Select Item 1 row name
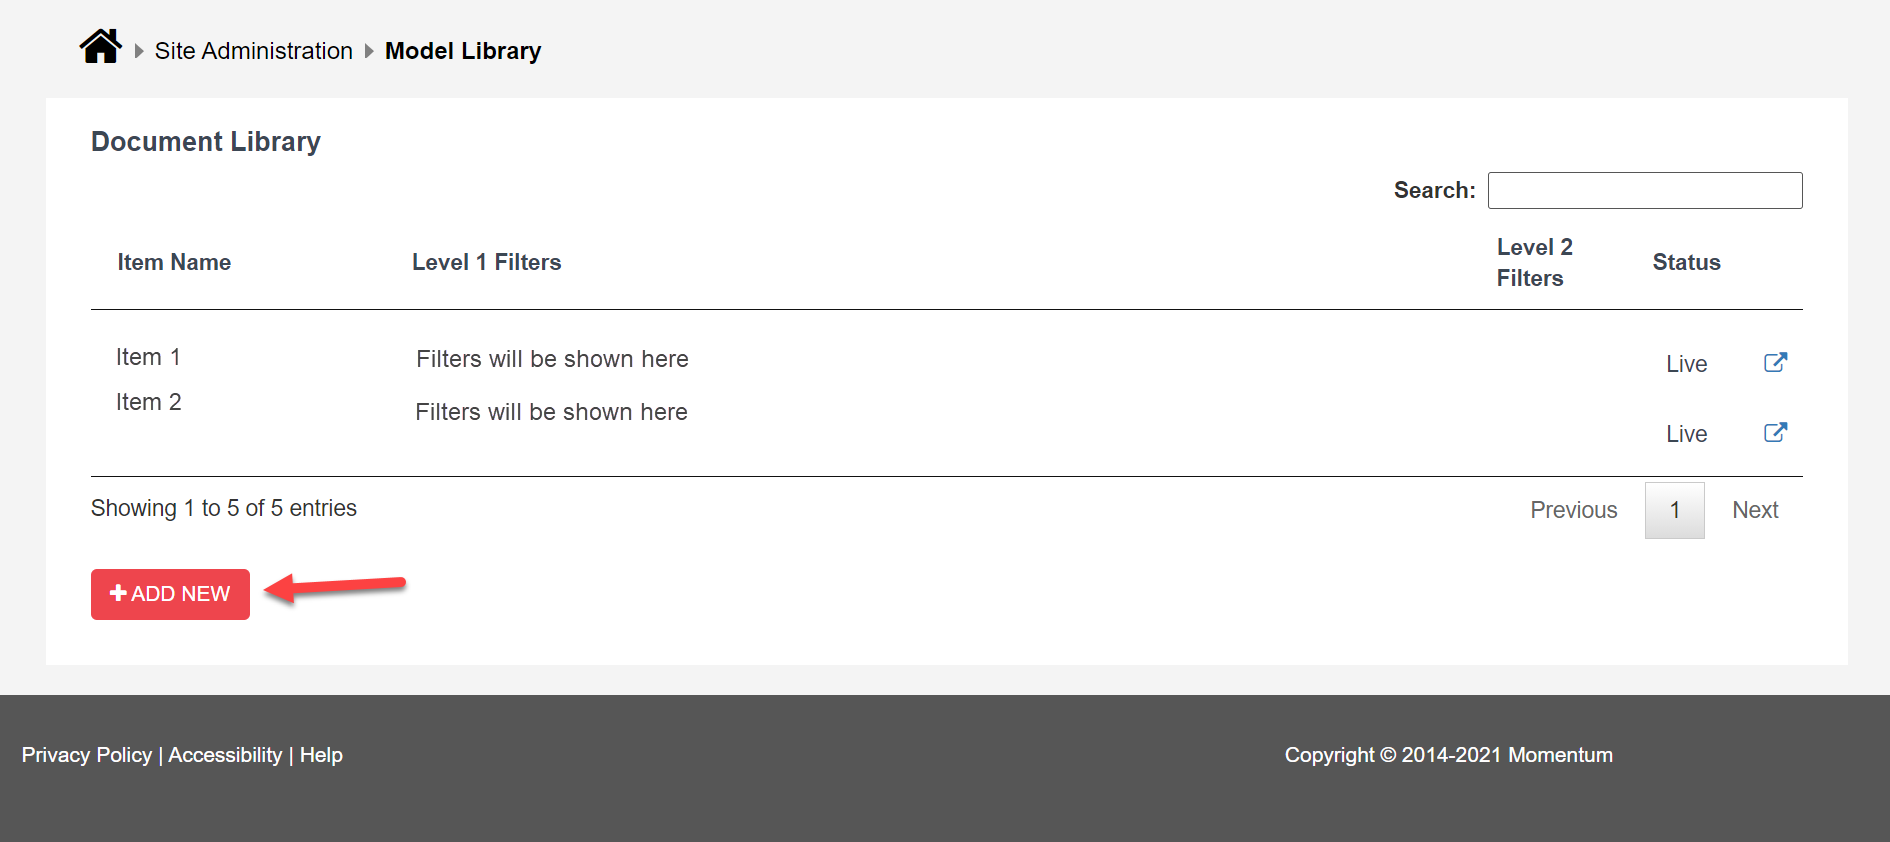This screenshot has height=842, width=1890. pos(148,357)
